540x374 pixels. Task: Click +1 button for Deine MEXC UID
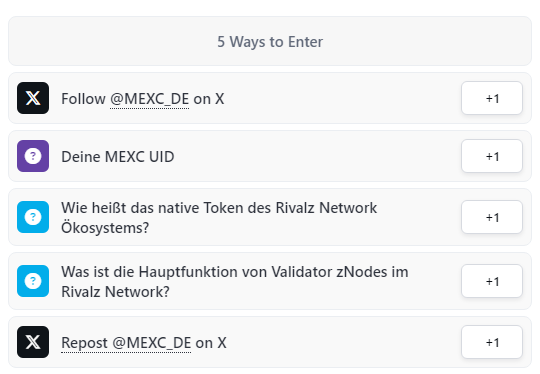(492, 156)
